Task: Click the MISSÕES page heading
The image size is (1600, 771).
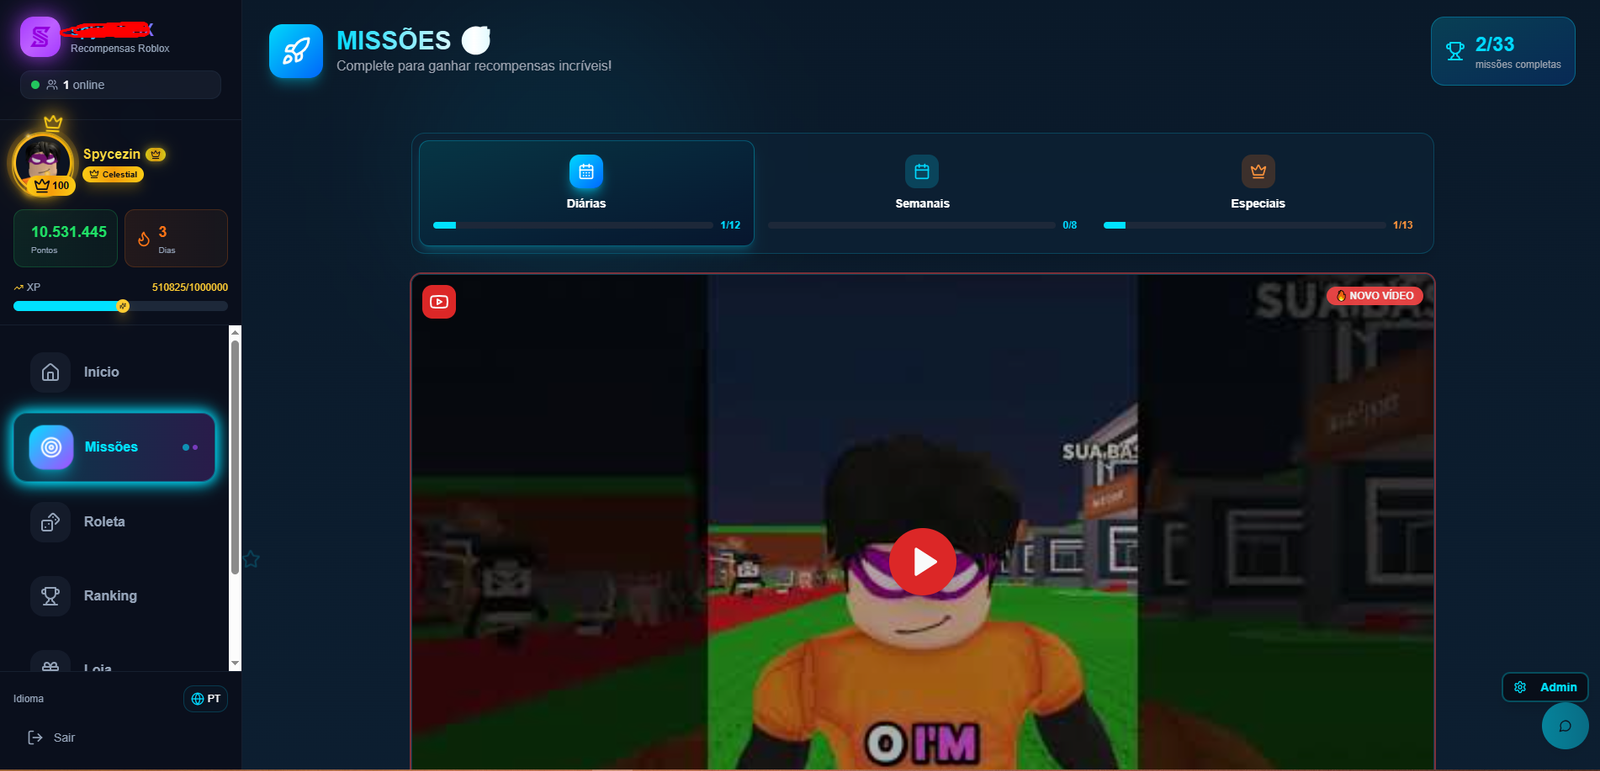Action: pos(394,40)
